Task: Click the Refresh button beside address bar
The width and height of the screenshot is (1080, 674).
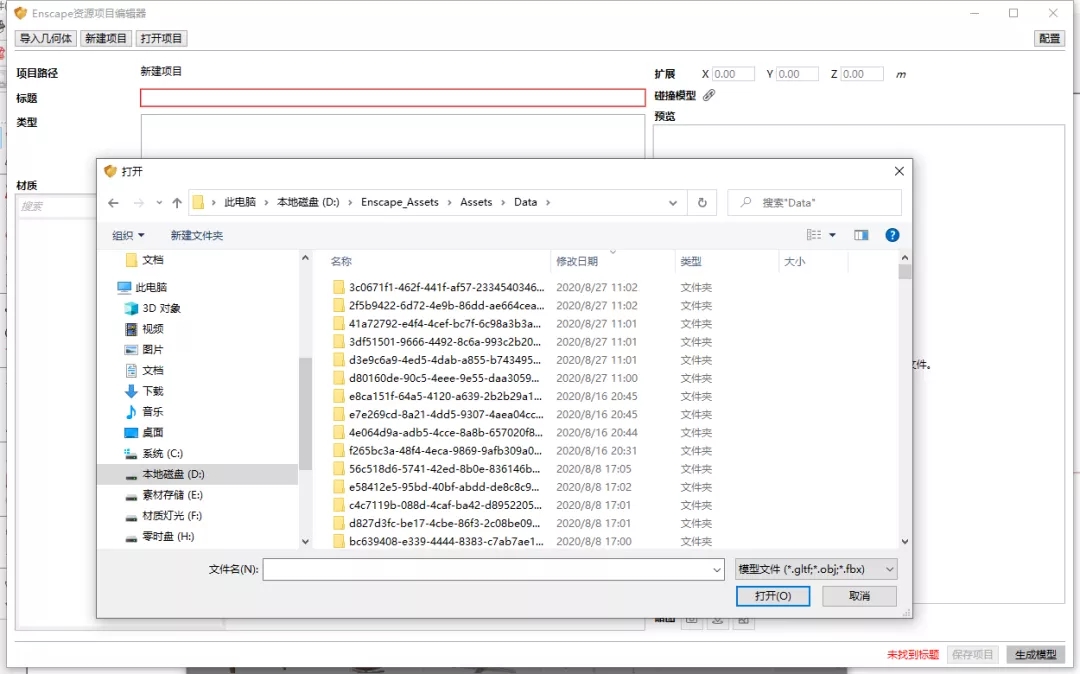Action: [x=702, y=203]
